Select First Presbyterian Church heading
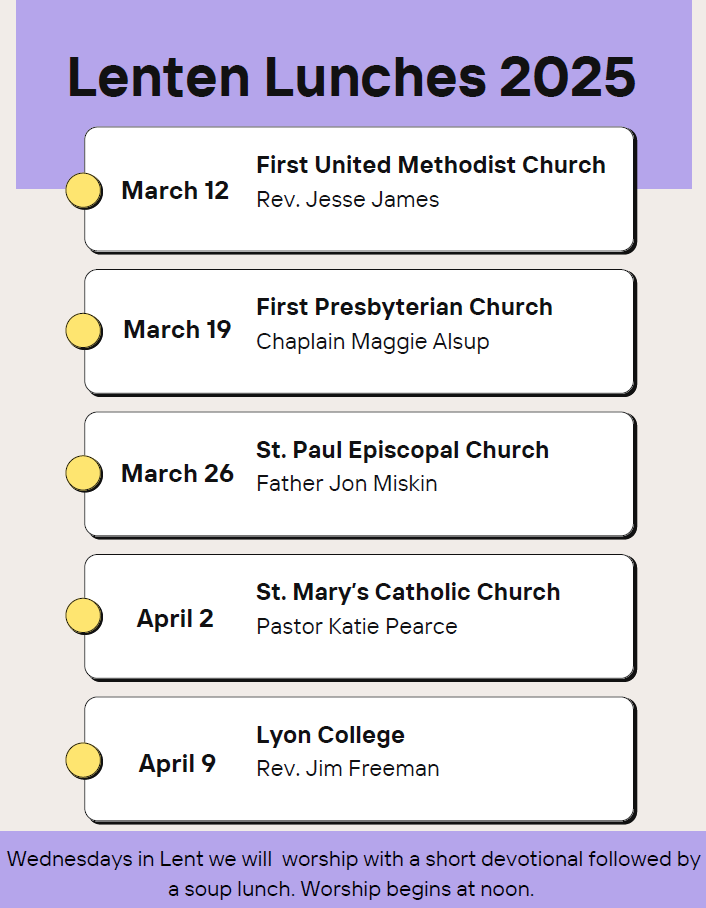The width and height of the screenshot is (706, 908). tap(404, 307)
